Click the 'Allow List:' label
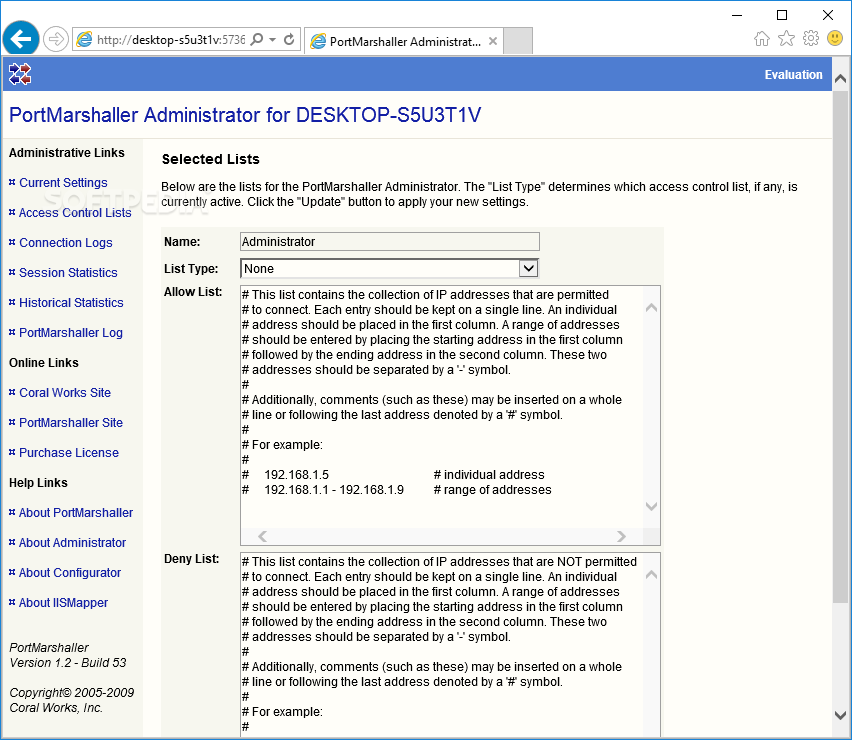This screenshot has height=740, width=852. (193, 292)
